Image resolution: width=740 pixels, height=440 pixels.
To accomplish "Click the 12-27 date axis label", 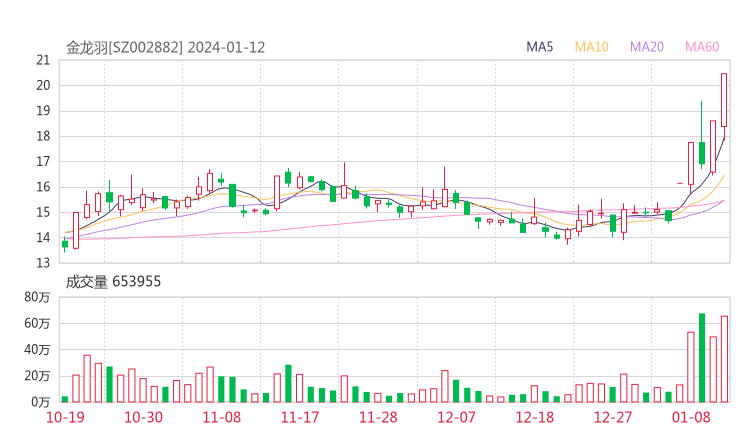I will click(613, 417).
